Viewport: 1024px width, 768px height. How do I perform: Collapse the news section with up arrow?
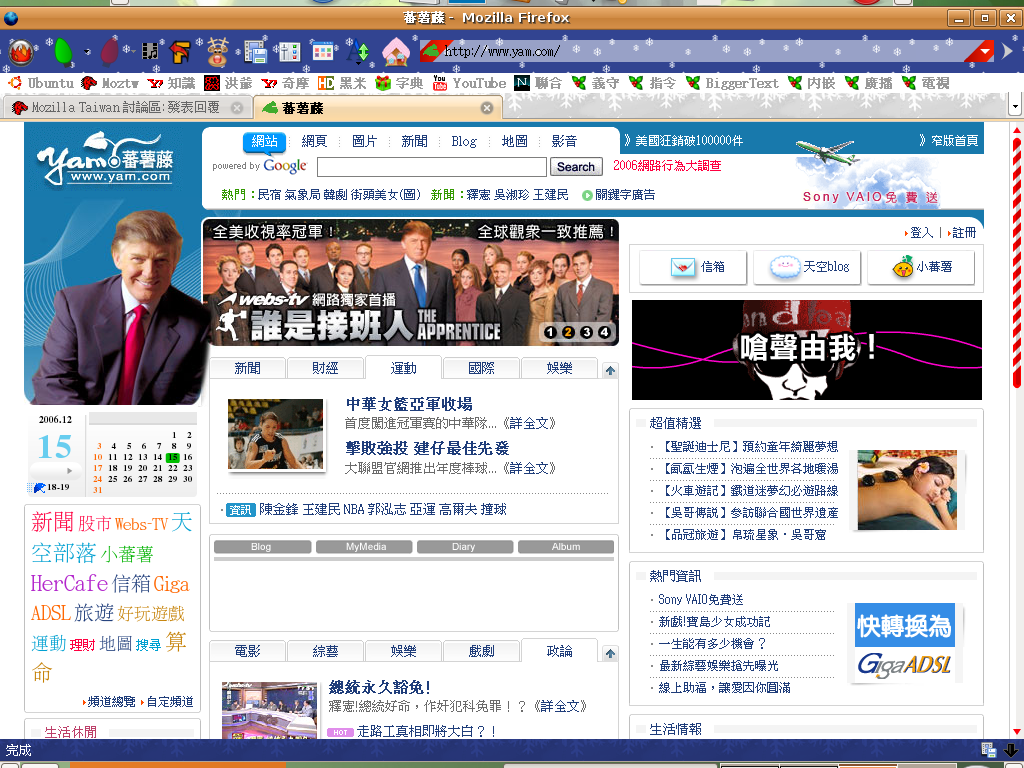tap(609, 370)
